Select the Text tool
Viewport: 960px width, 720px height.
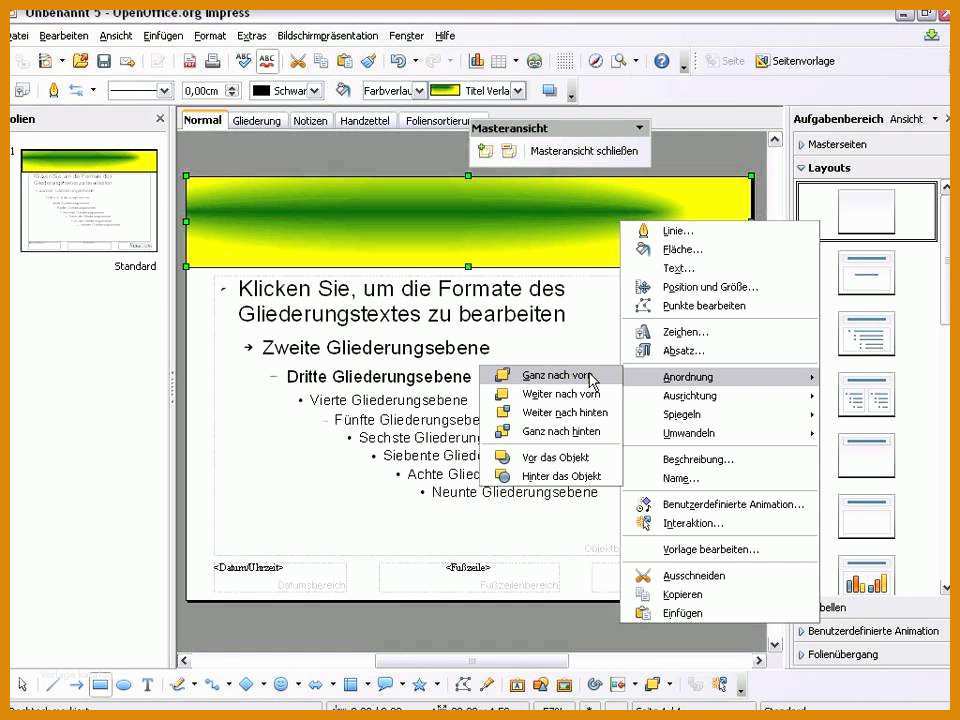coord(147,684)
